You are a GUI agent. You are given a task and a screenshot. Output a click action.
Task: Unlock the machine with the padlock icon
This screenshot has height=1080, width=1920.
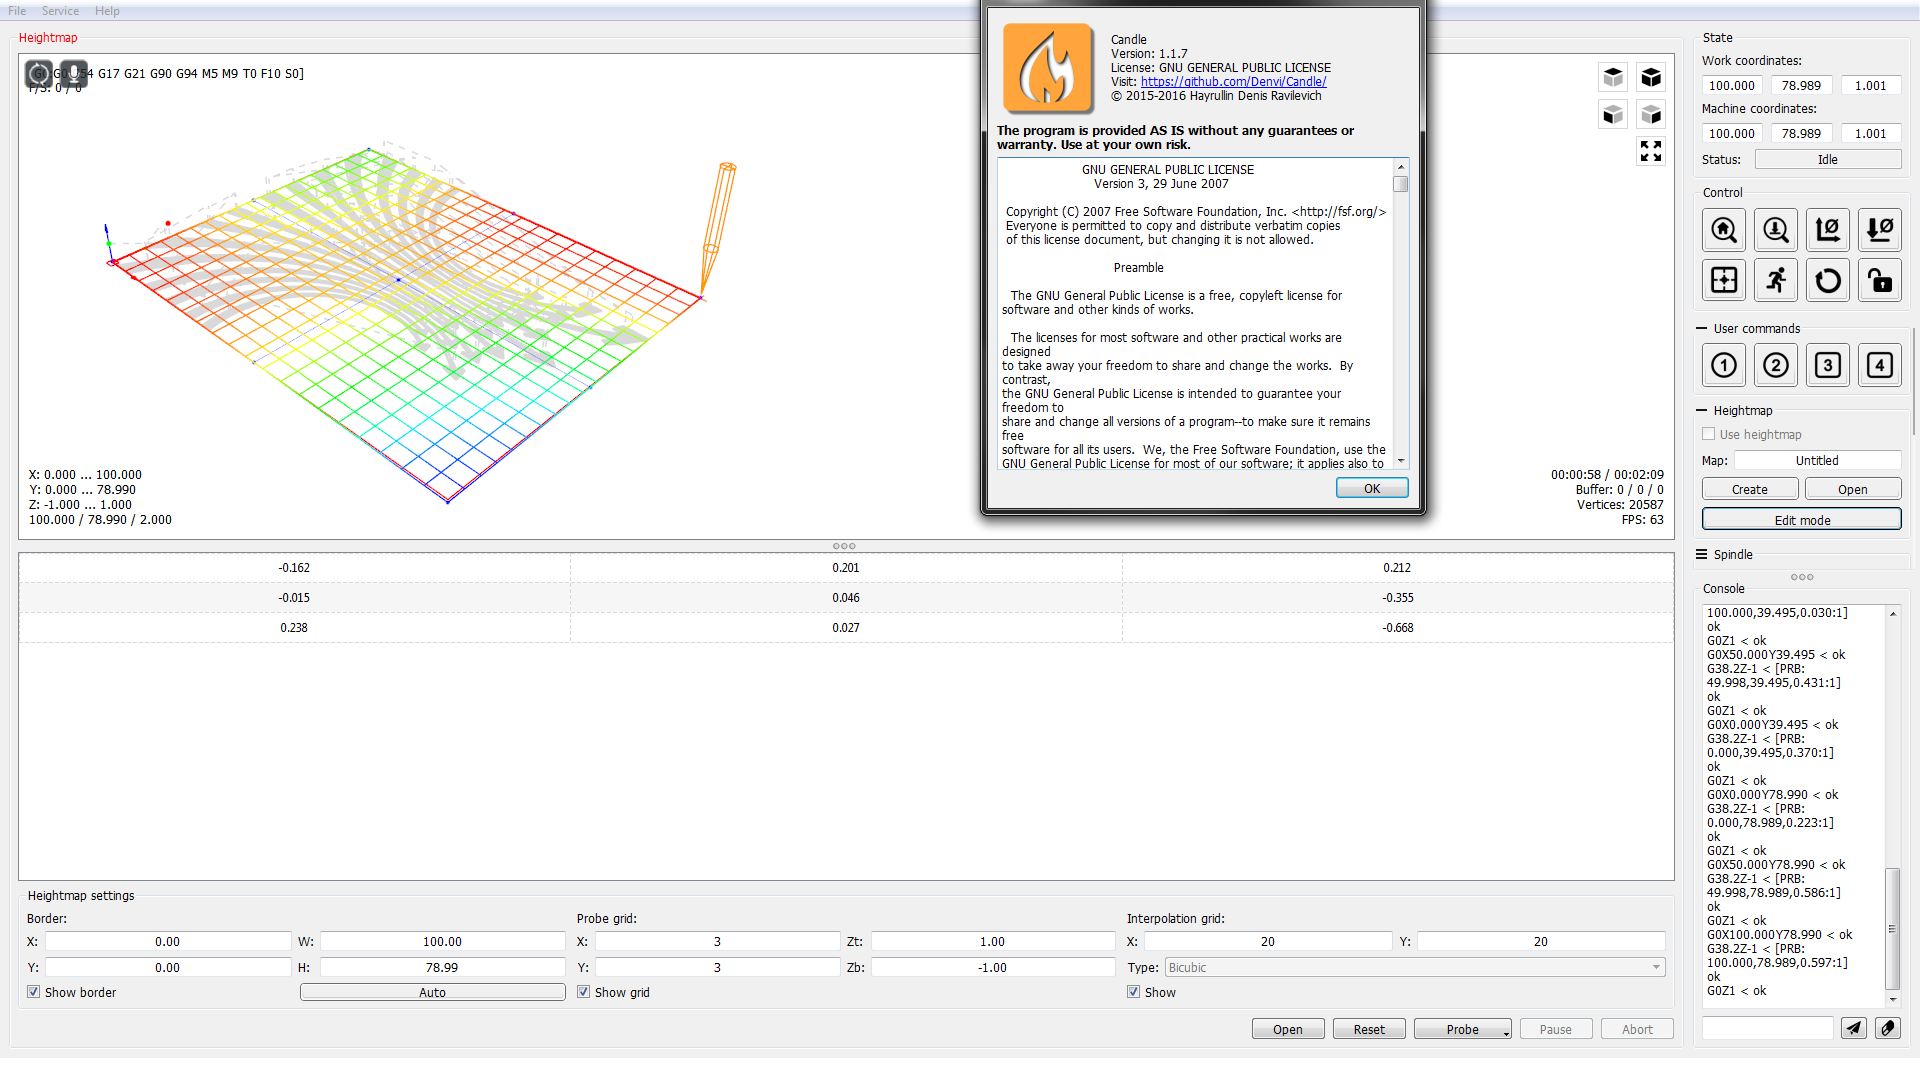pos(1880,280)
